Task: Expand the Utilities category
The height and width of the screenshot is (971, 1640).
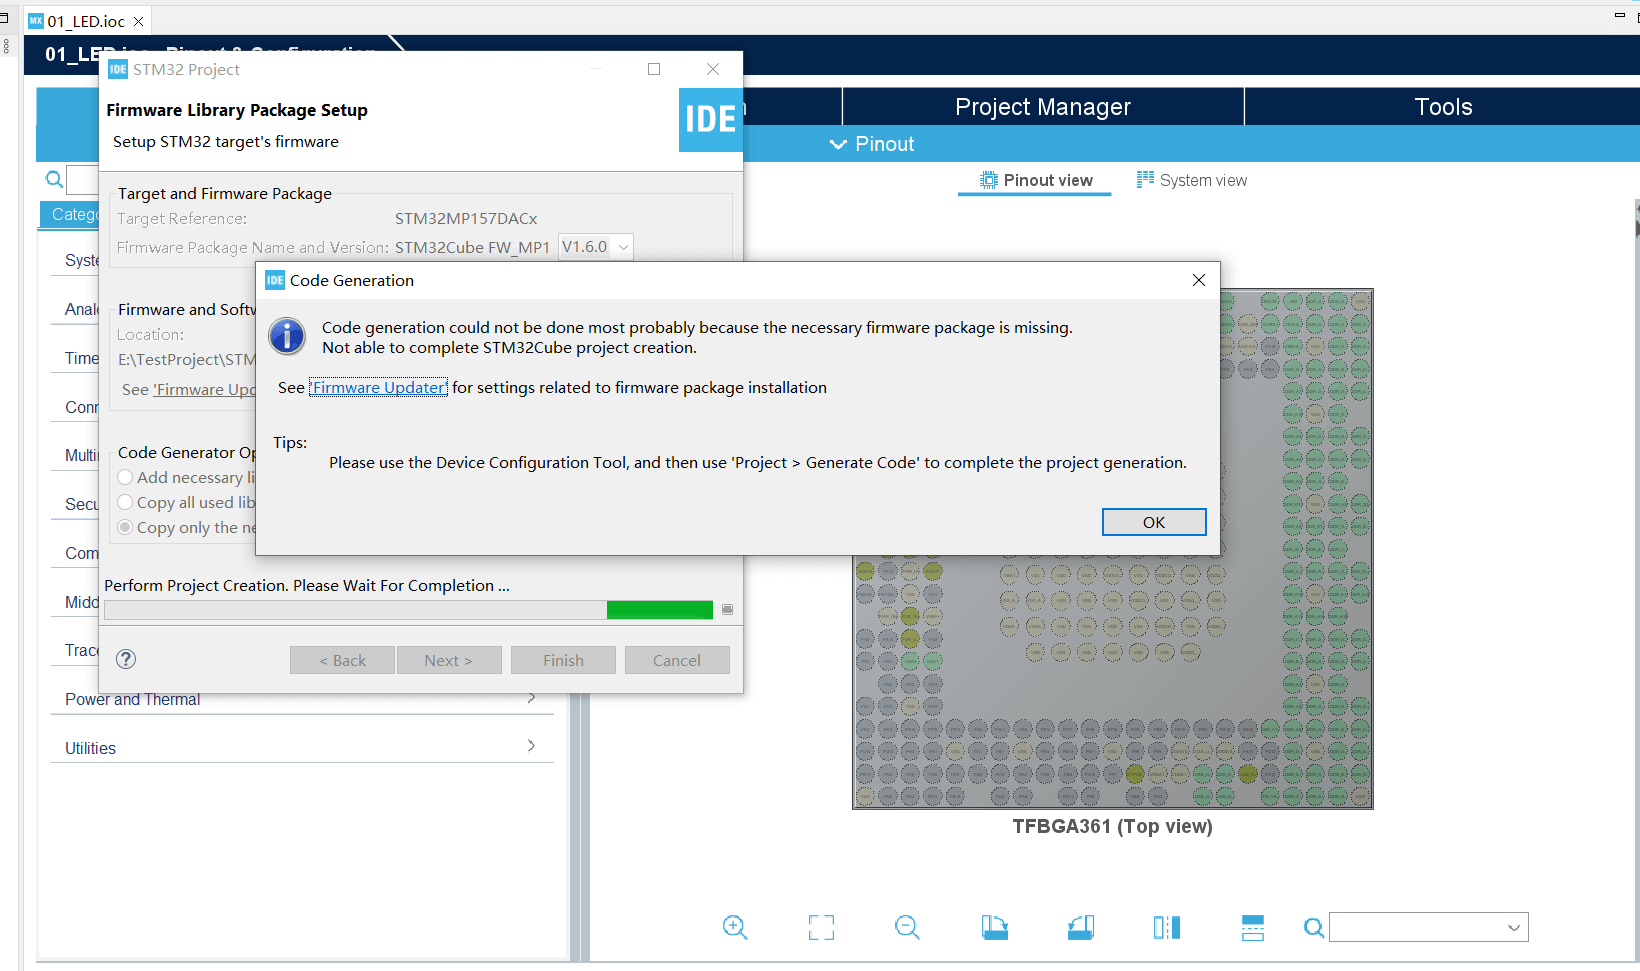Action: click(x=302, y=747)
